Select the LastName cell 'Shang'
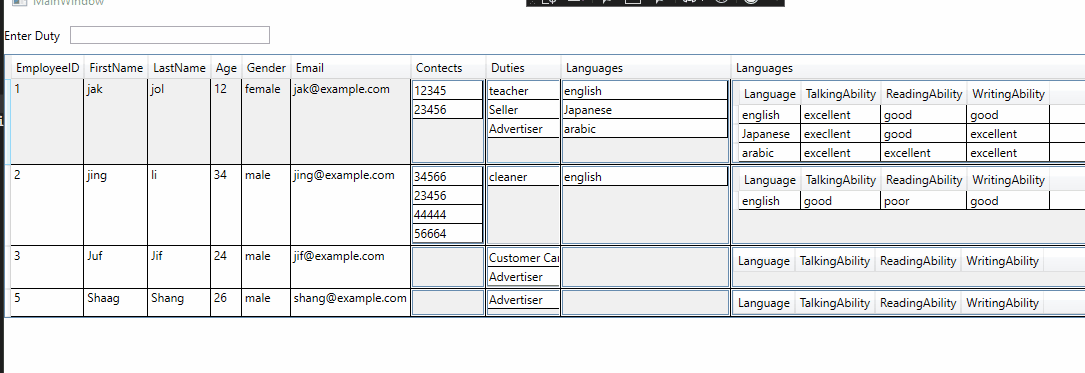 pyautogui.click(x=179, y=303)
